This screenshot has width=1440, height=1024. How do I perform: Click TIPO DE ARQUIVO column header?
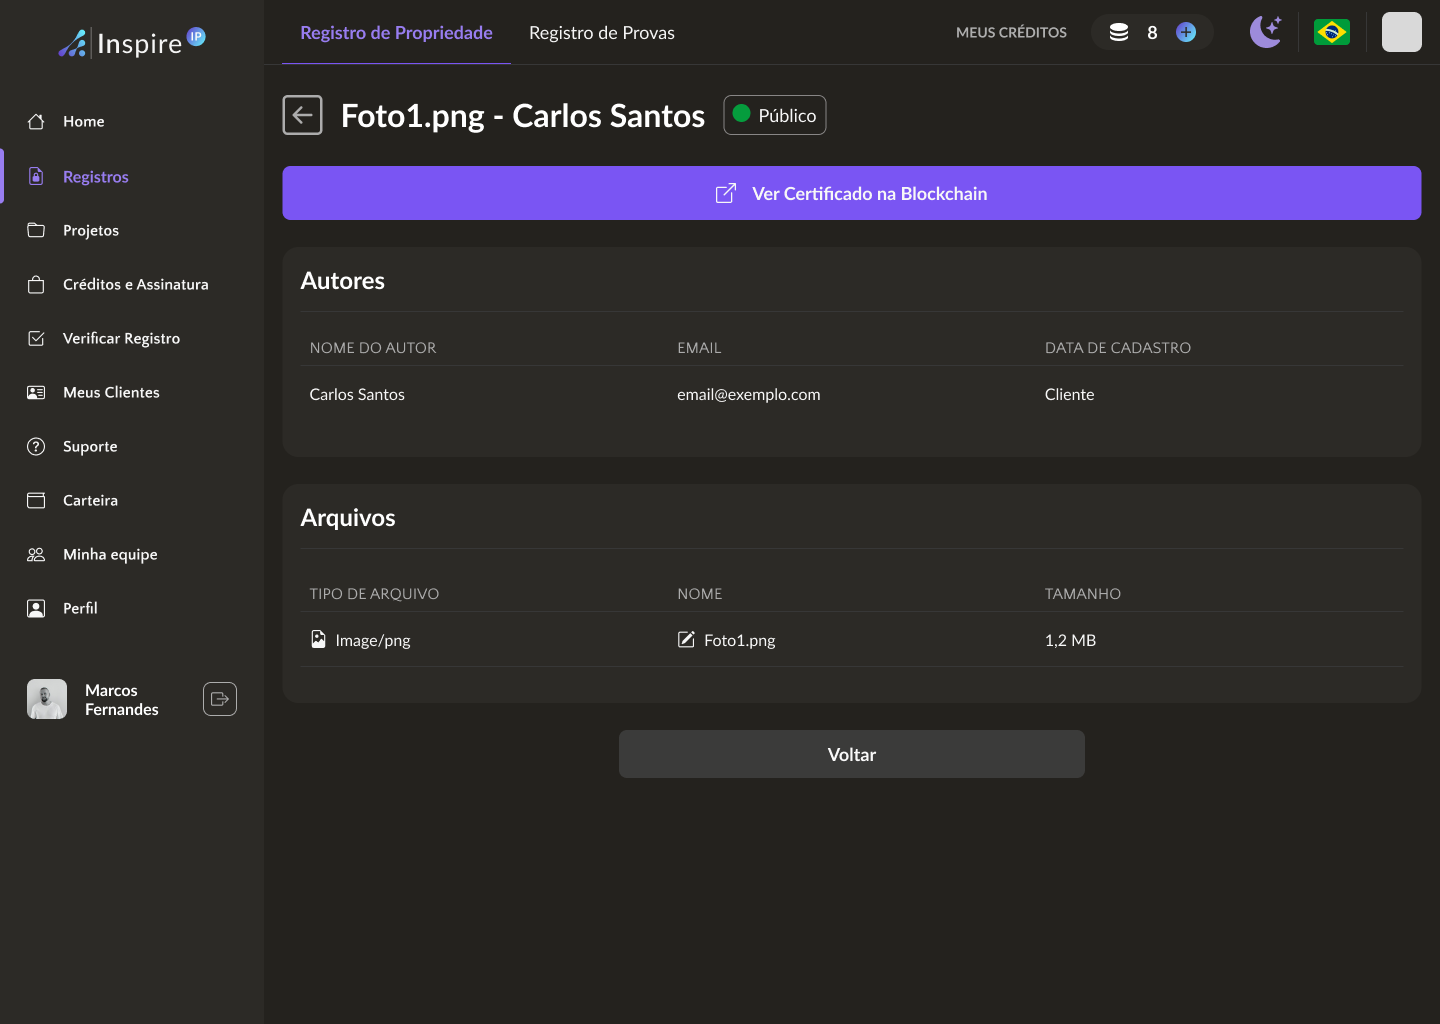374,593
